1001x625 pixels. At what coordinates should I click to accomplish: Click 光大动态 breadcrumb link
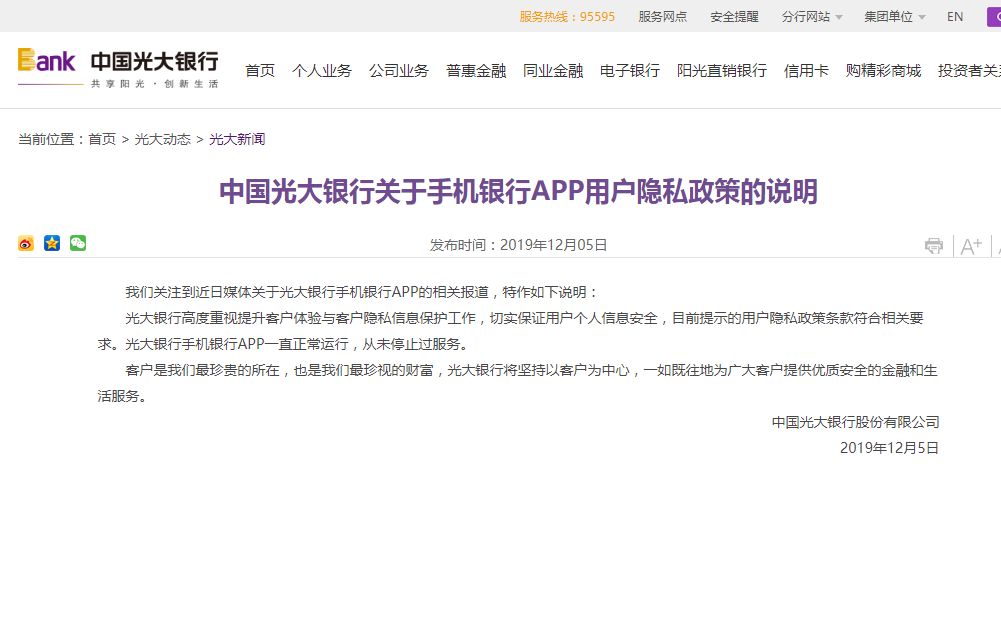(x=163, y=139)
